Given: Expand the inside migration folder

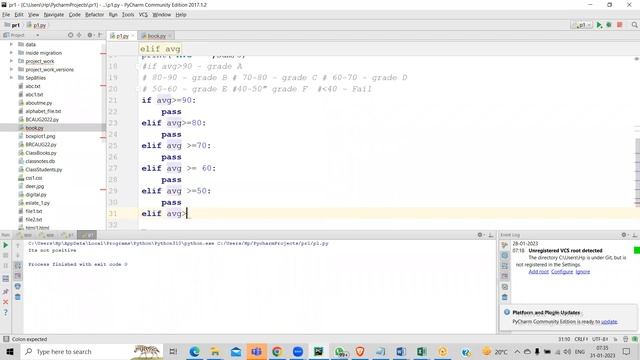Looking at the screenshot, I should pyautogui.click(x=11, y=53).
